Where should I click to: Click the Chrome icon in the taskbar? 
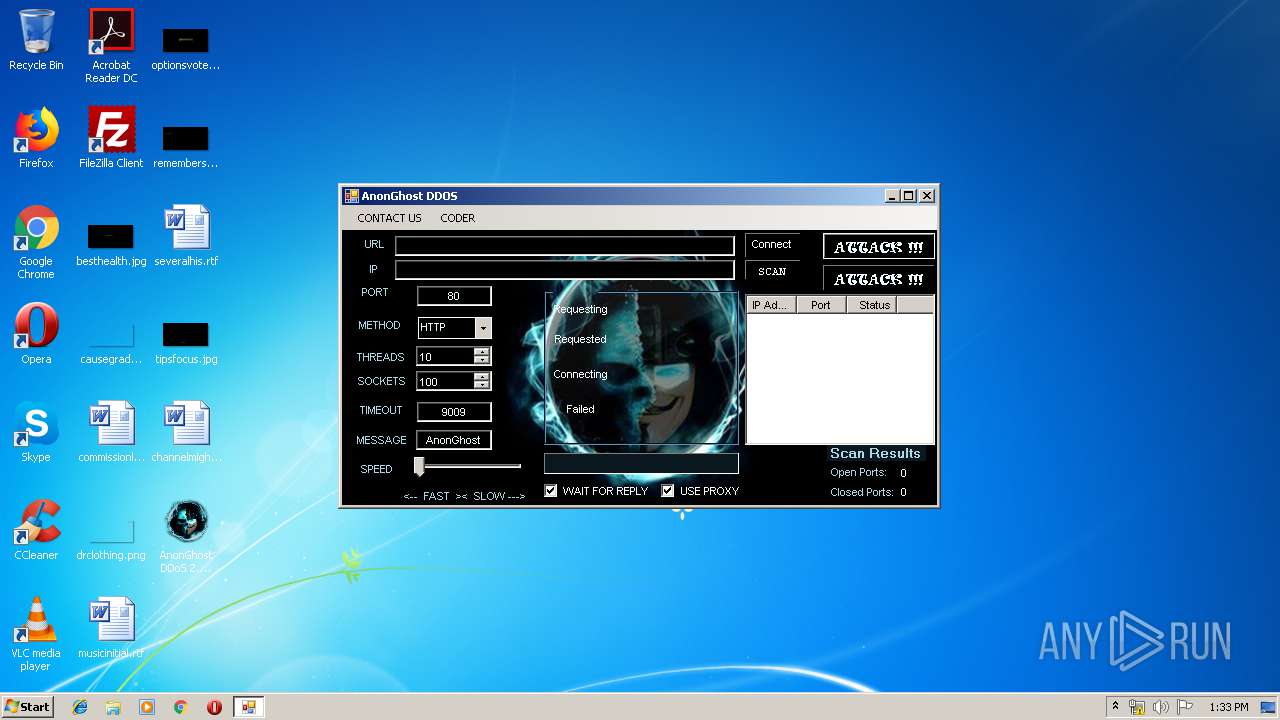point(181,707)
